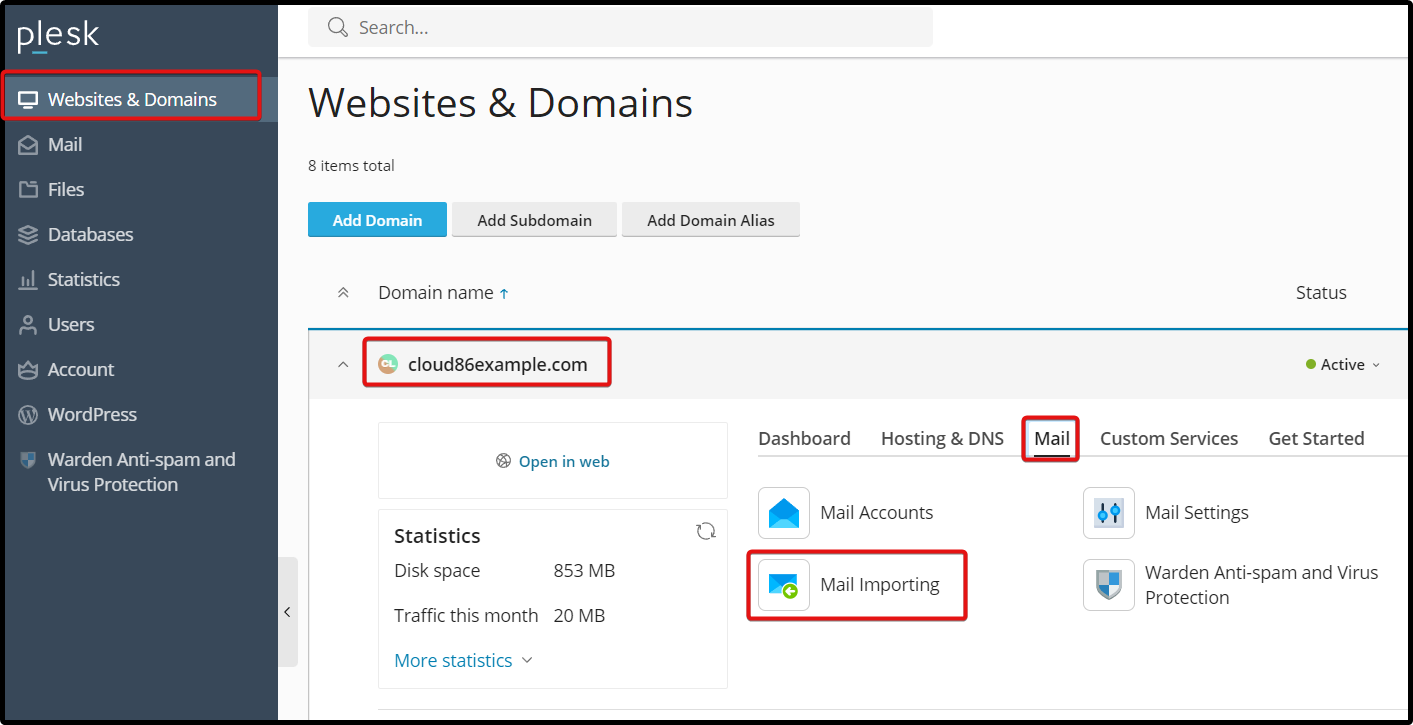
Task: Click the Files folder sidebar icon
Action: 28,190
